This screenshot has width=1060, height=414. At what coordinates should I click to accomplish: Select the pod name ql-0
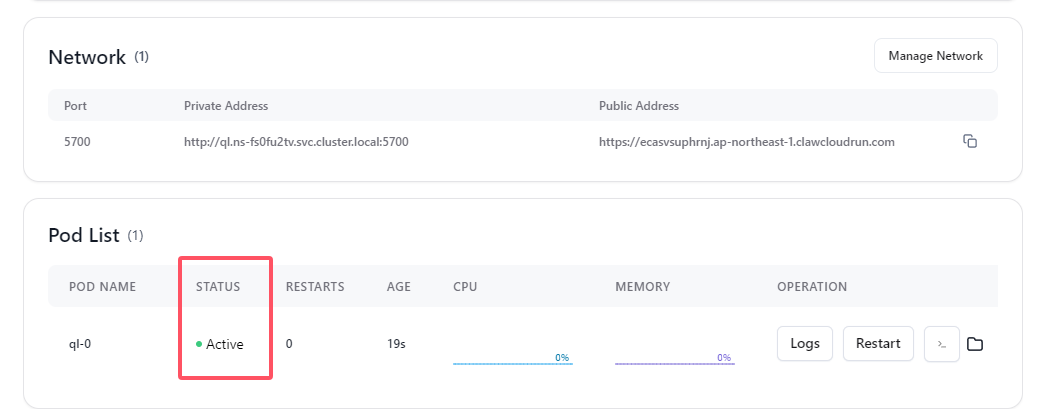click(80, 344)
